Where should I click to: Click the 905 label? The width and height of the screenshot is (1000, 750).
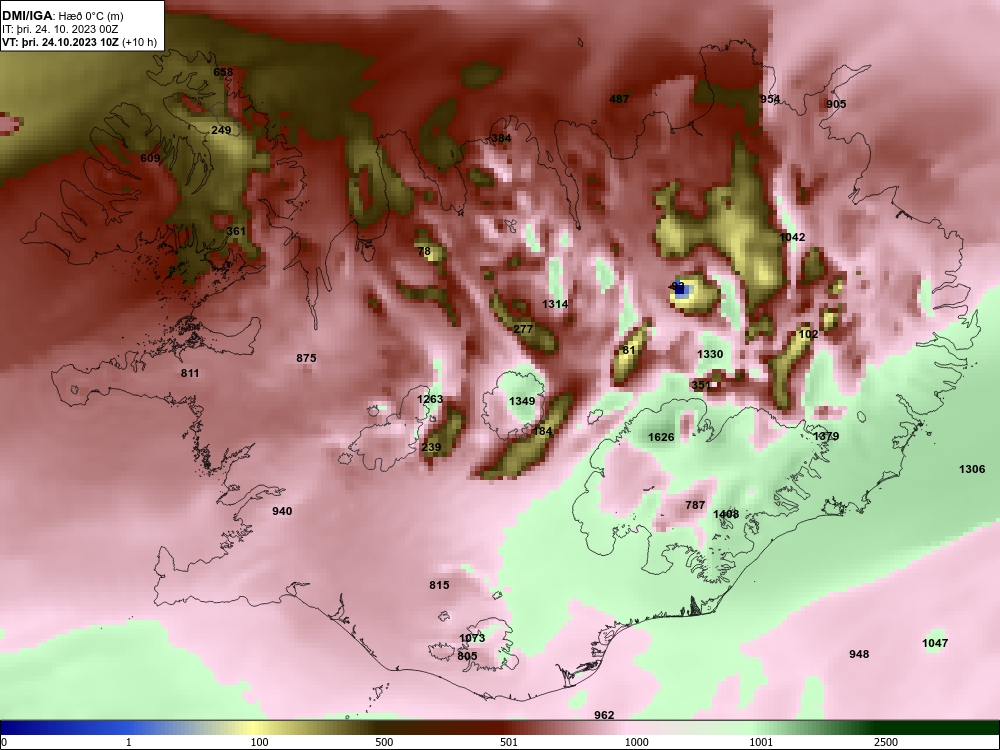(x=836, y=104)
